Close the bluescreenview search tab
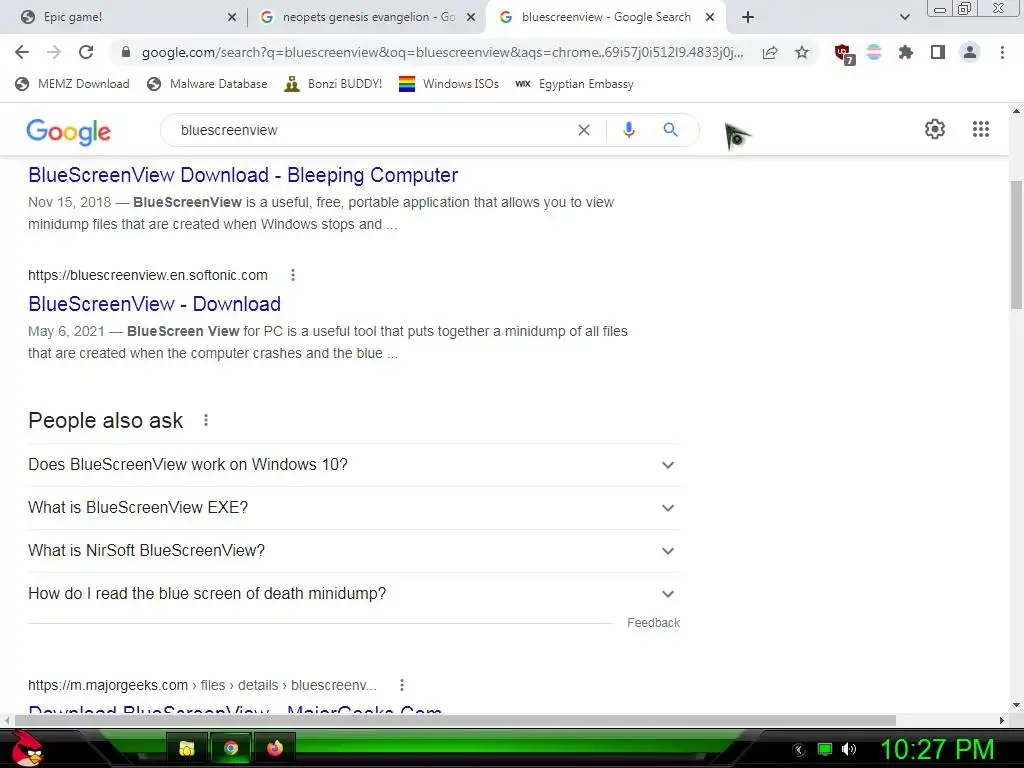 [710, 18]
